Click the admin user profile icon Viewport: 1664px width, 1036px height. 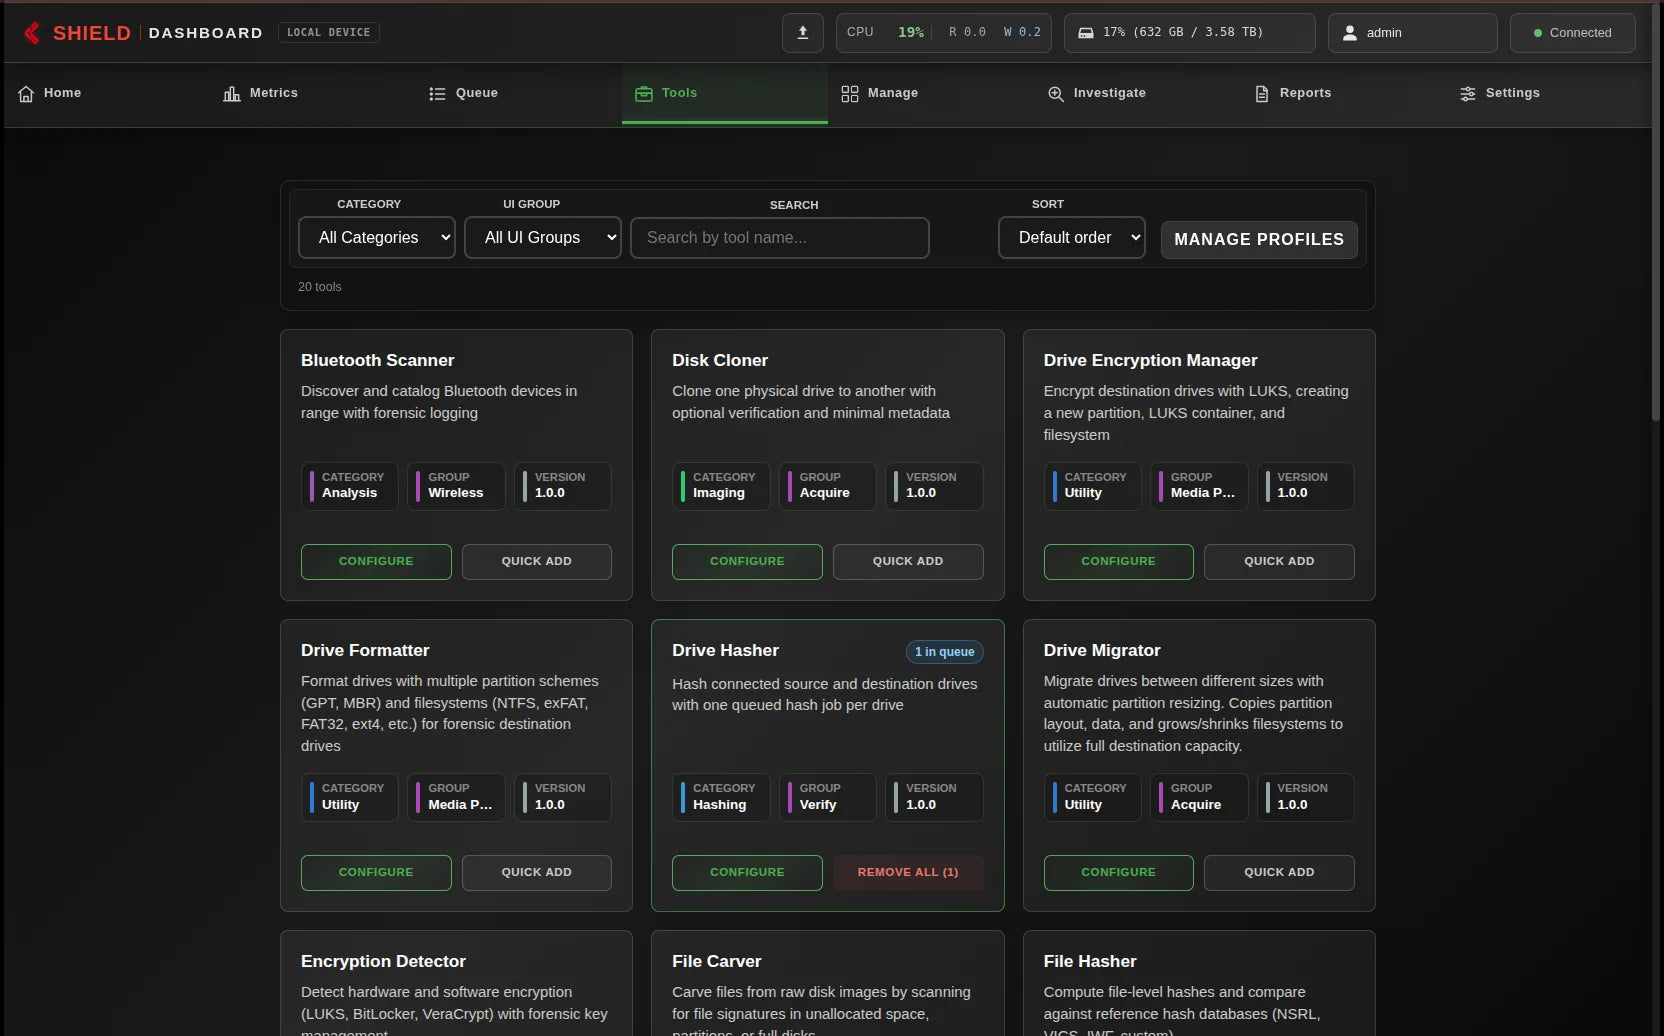[x=1349, y=33]
